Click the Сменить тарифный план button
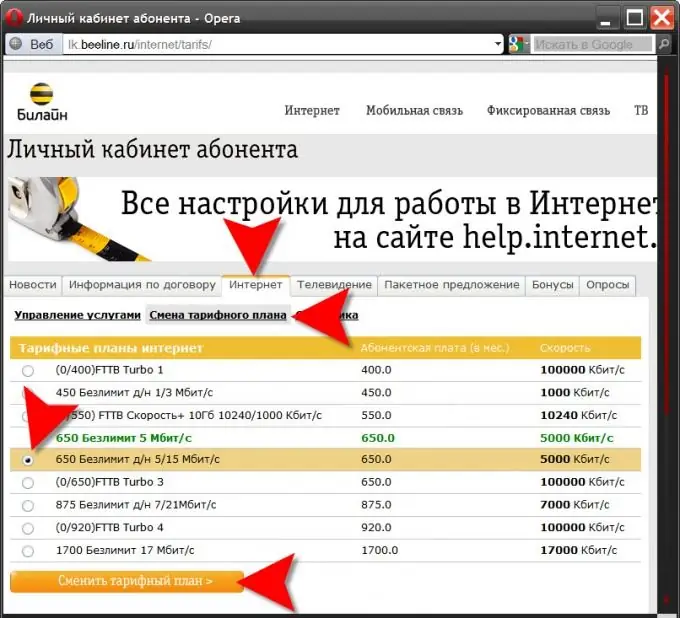The width and height of the screenshot is (680, 618). click(x=127, y=581)
